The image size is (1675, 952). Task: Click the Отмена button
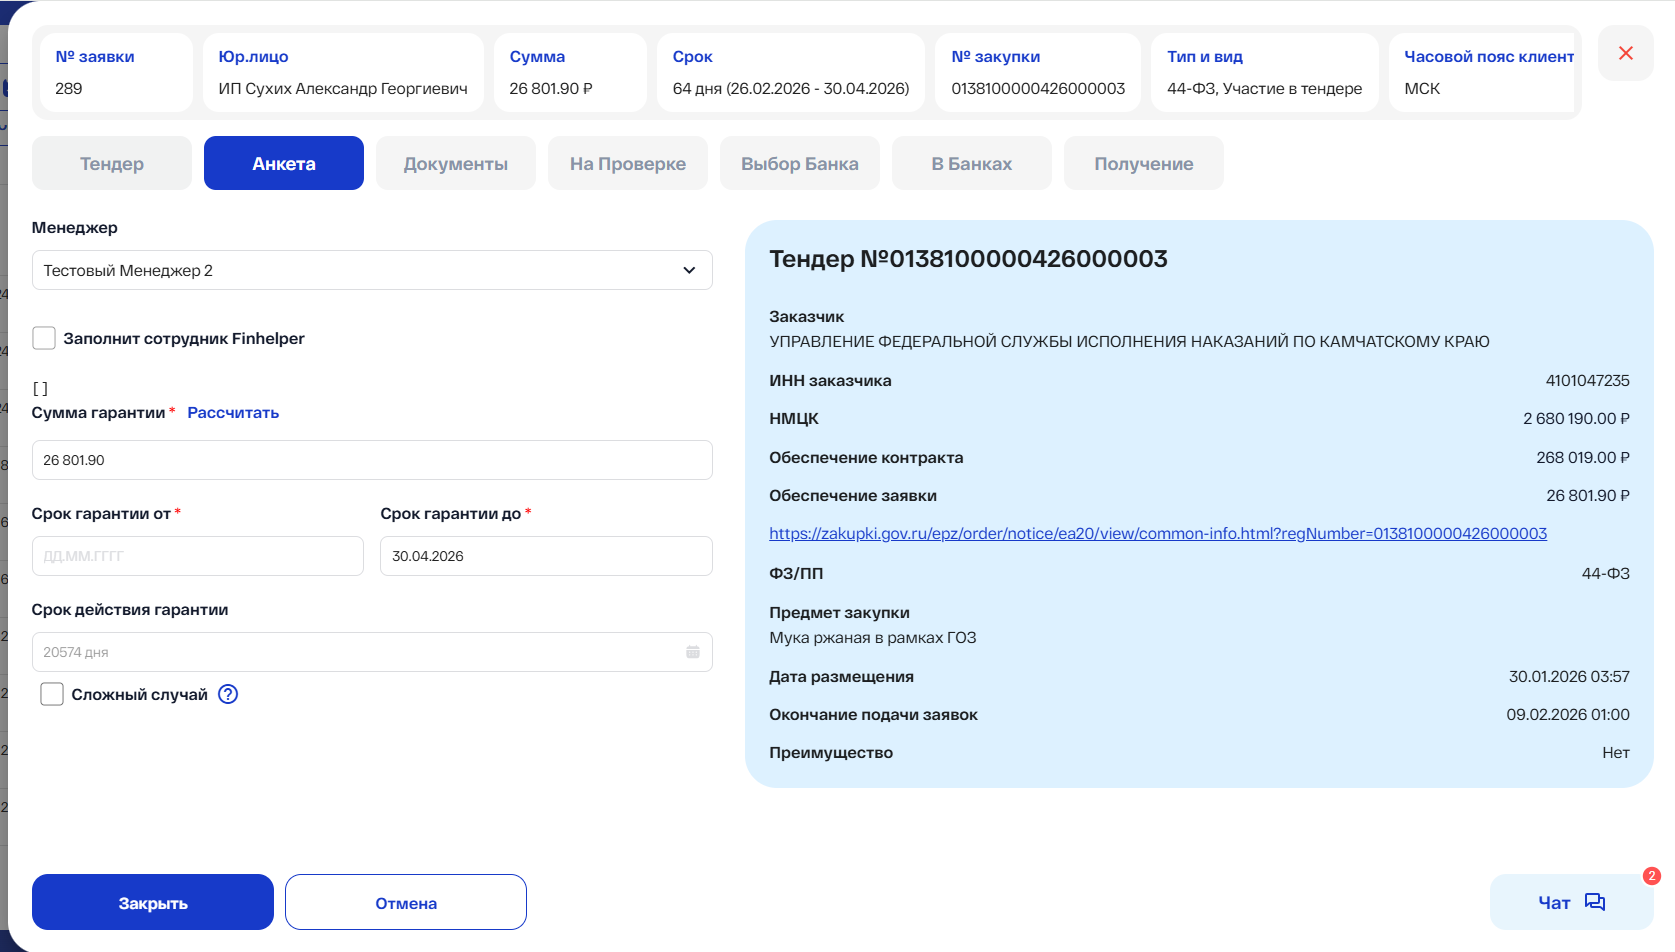coord(406,902)
